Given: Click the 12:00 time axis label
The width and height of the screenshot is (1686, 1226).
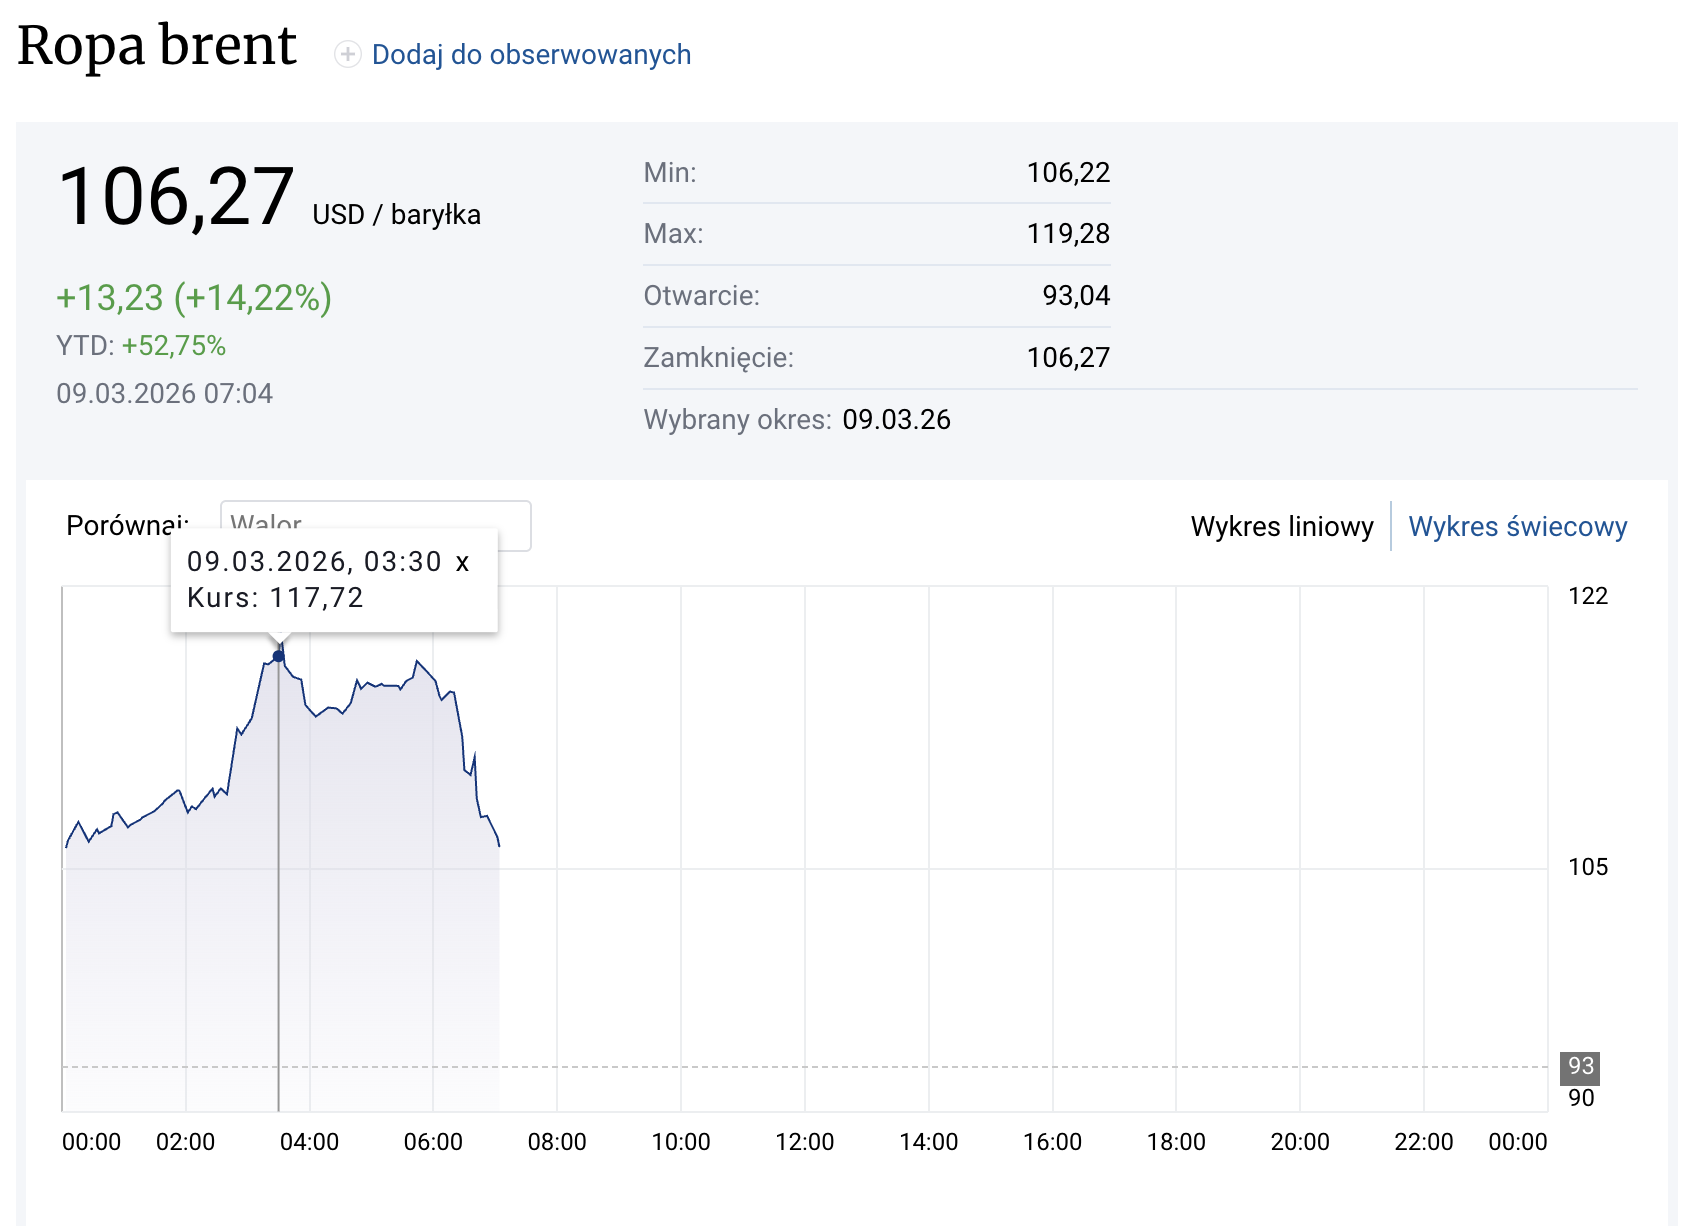Looking at the screenshot, I should coord(804,1142).
